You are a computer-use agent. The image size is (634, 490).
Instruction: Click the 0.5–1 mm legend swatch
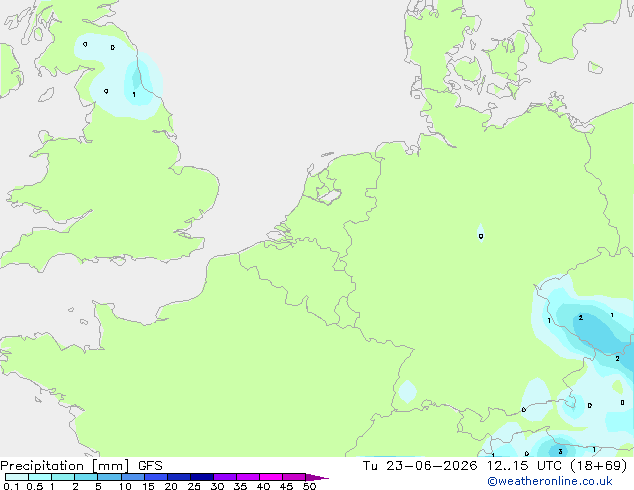tap(40, 477)
